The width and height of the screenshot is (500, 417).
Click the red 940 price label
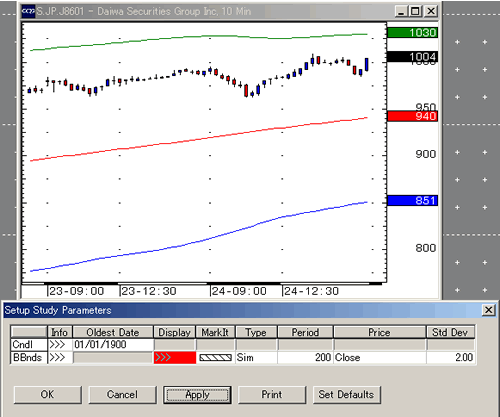pos(412,116)
